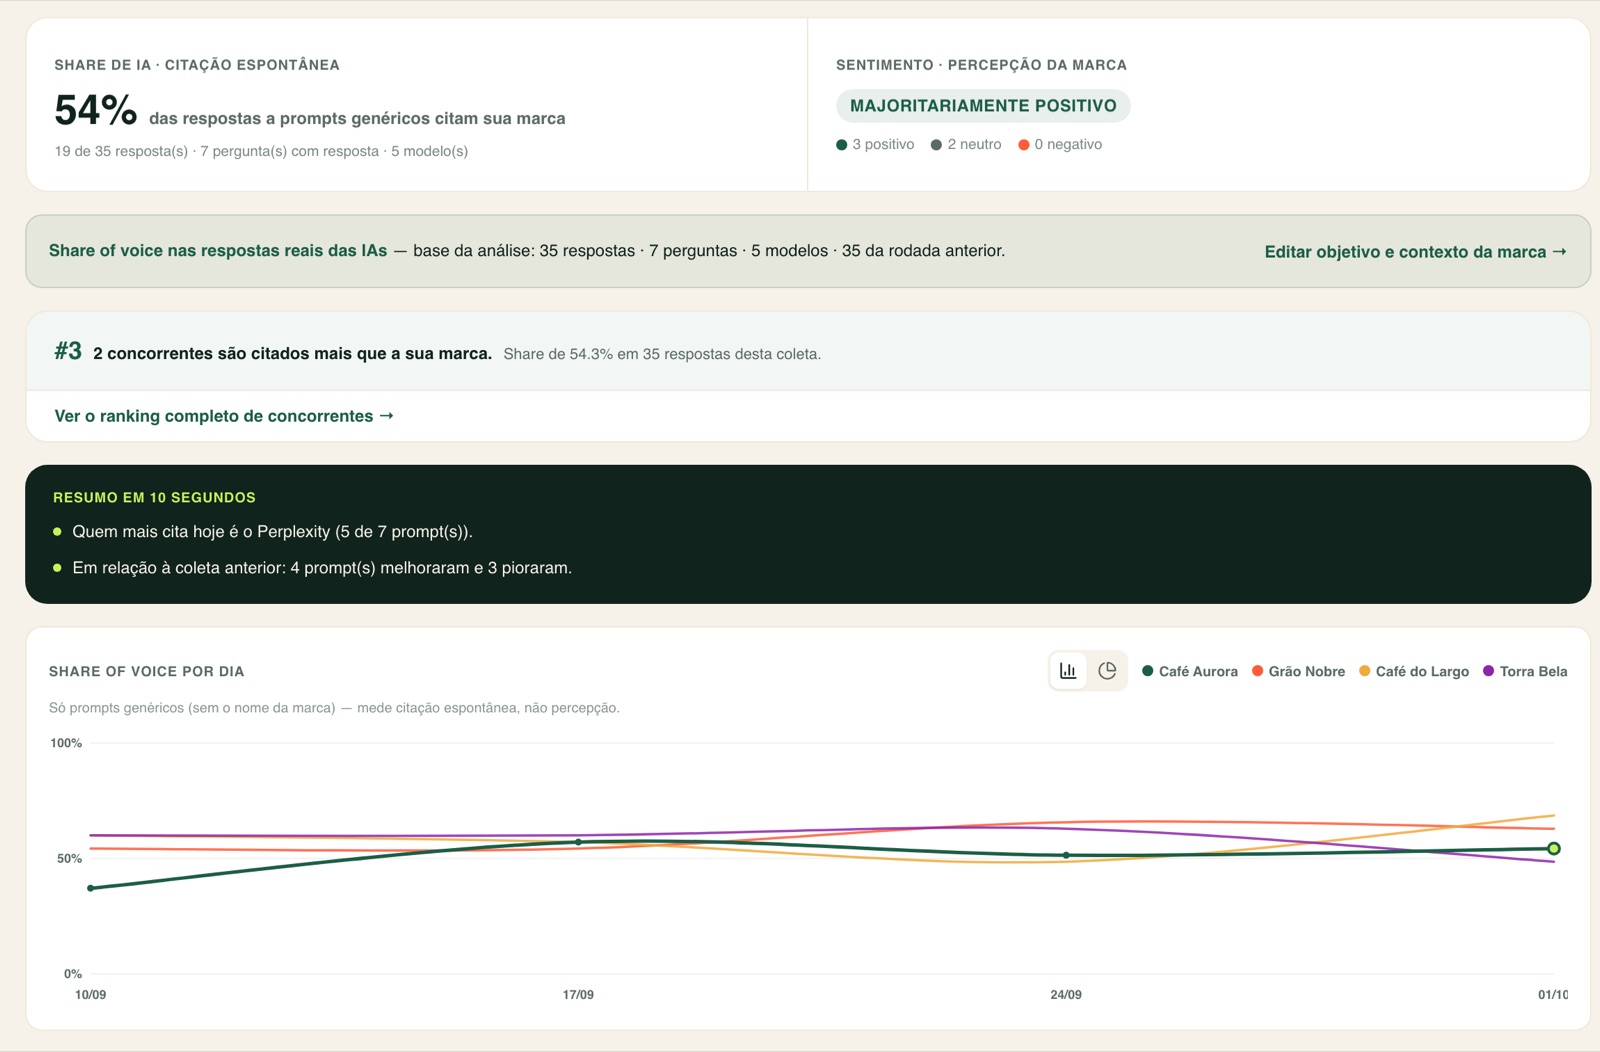1600x1052 pixels.
Task: Click the '3 positivo' sentiment count
Action: click(x=875, y=145)
